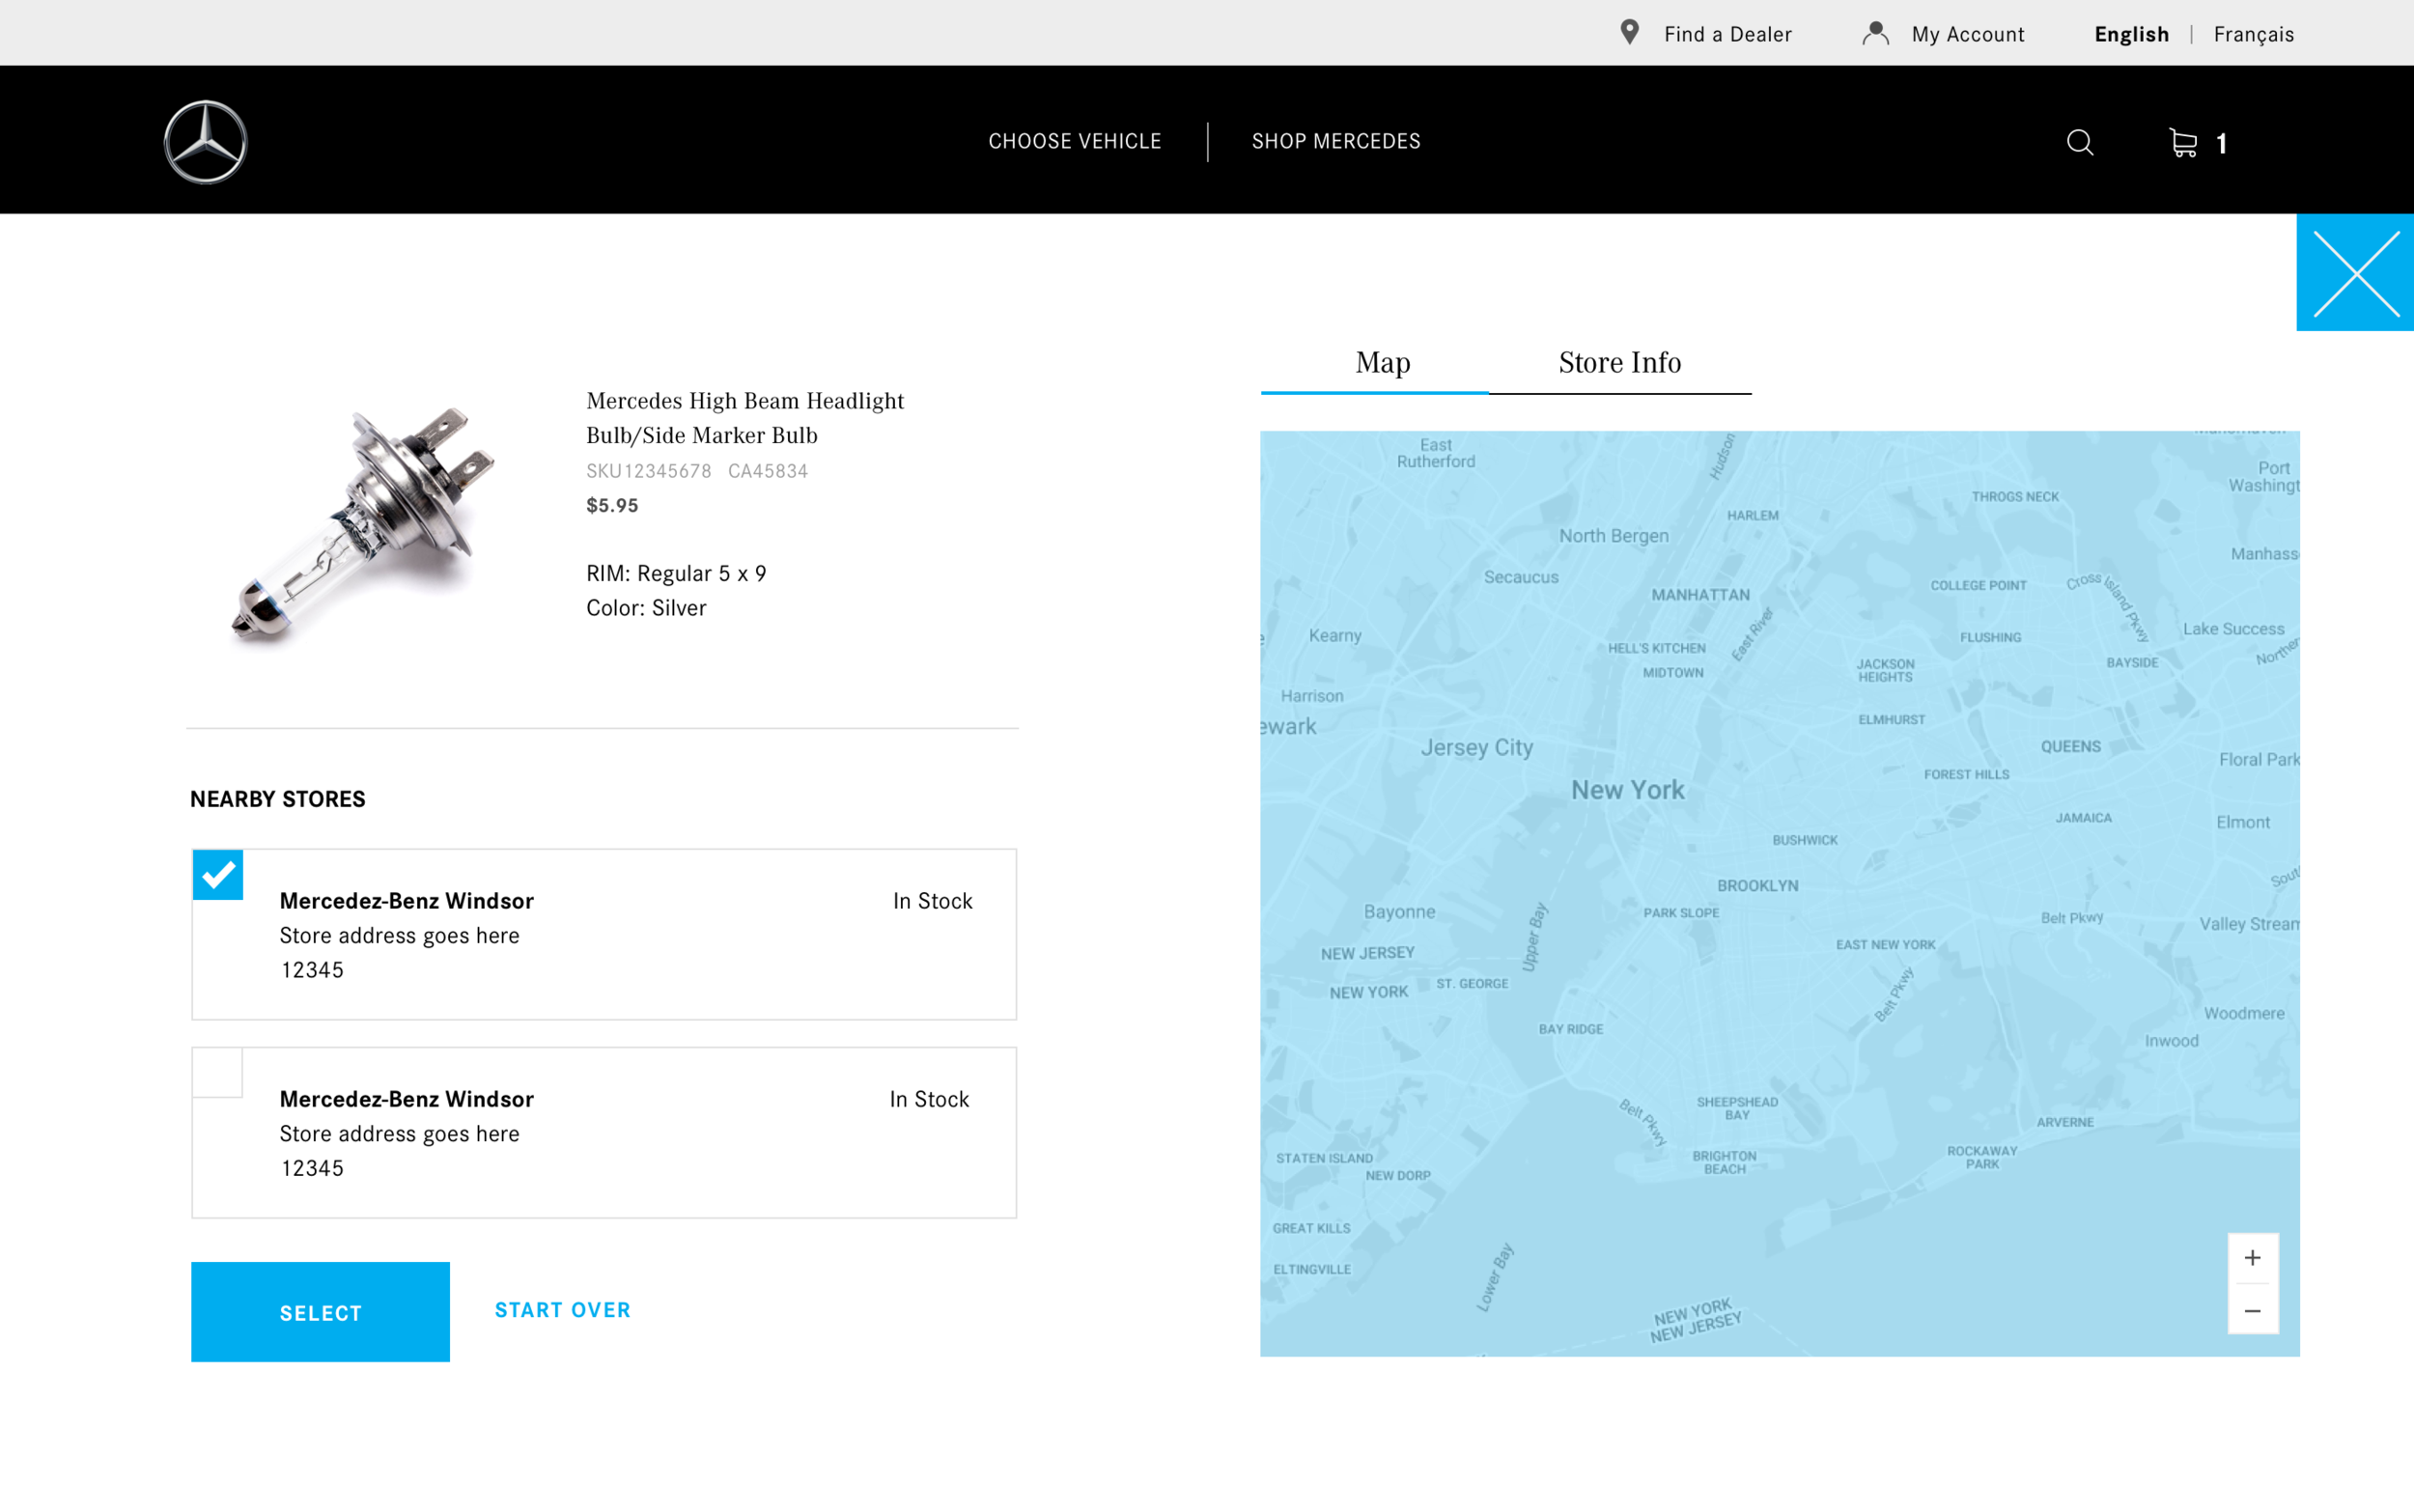
Task: Click RIM: Regular 5 x 9 text
Action: (x=676, y=573)
